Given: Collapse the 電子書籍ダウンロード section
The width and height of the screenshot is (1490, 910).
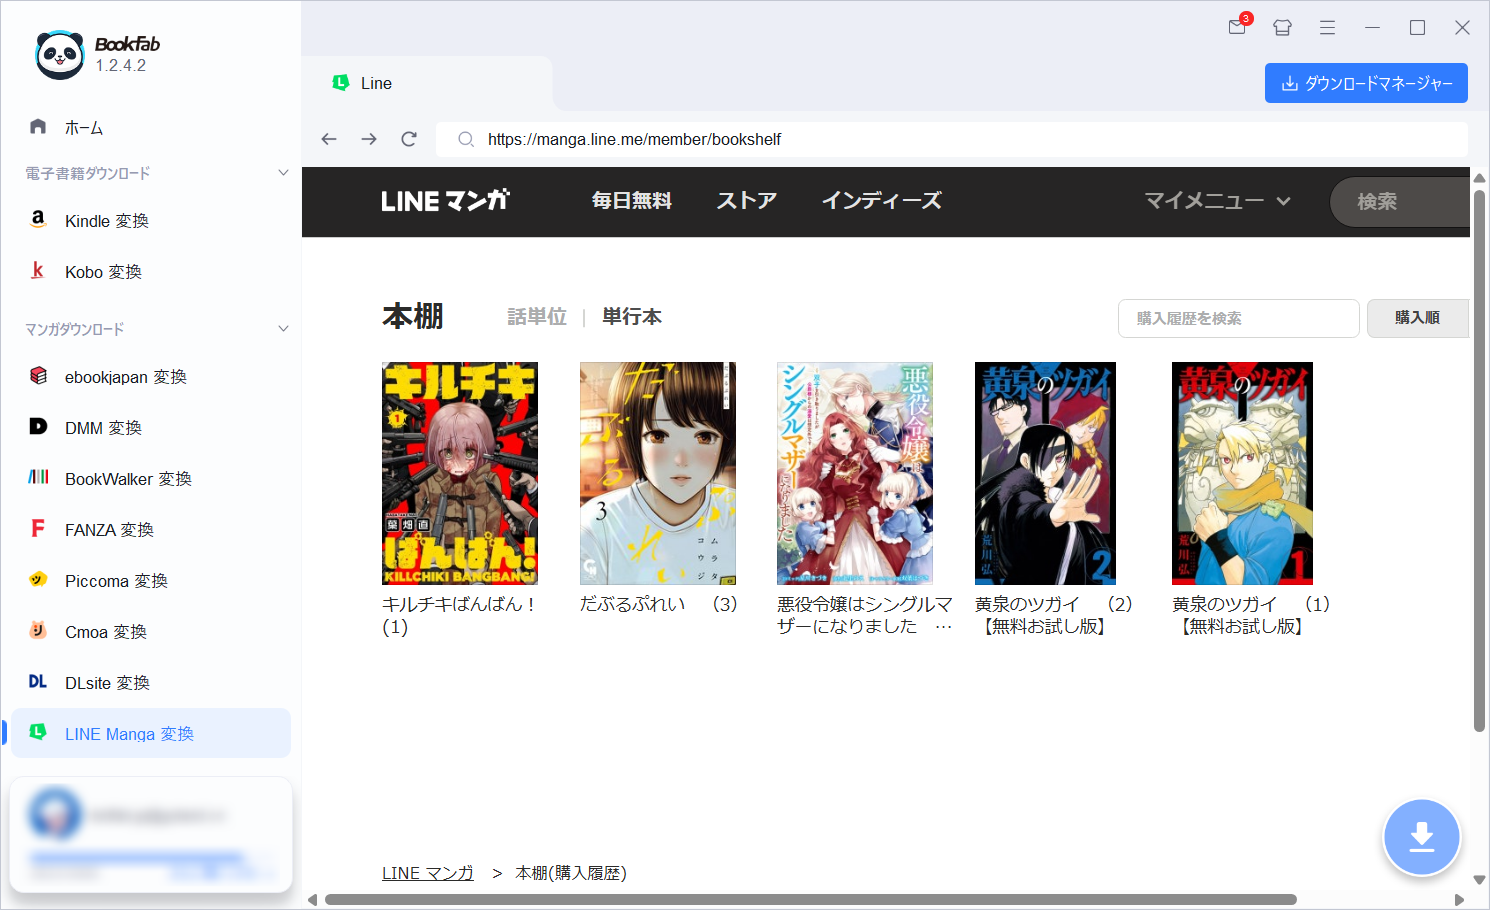Looking at the screenshot, I should pos(283,172).
